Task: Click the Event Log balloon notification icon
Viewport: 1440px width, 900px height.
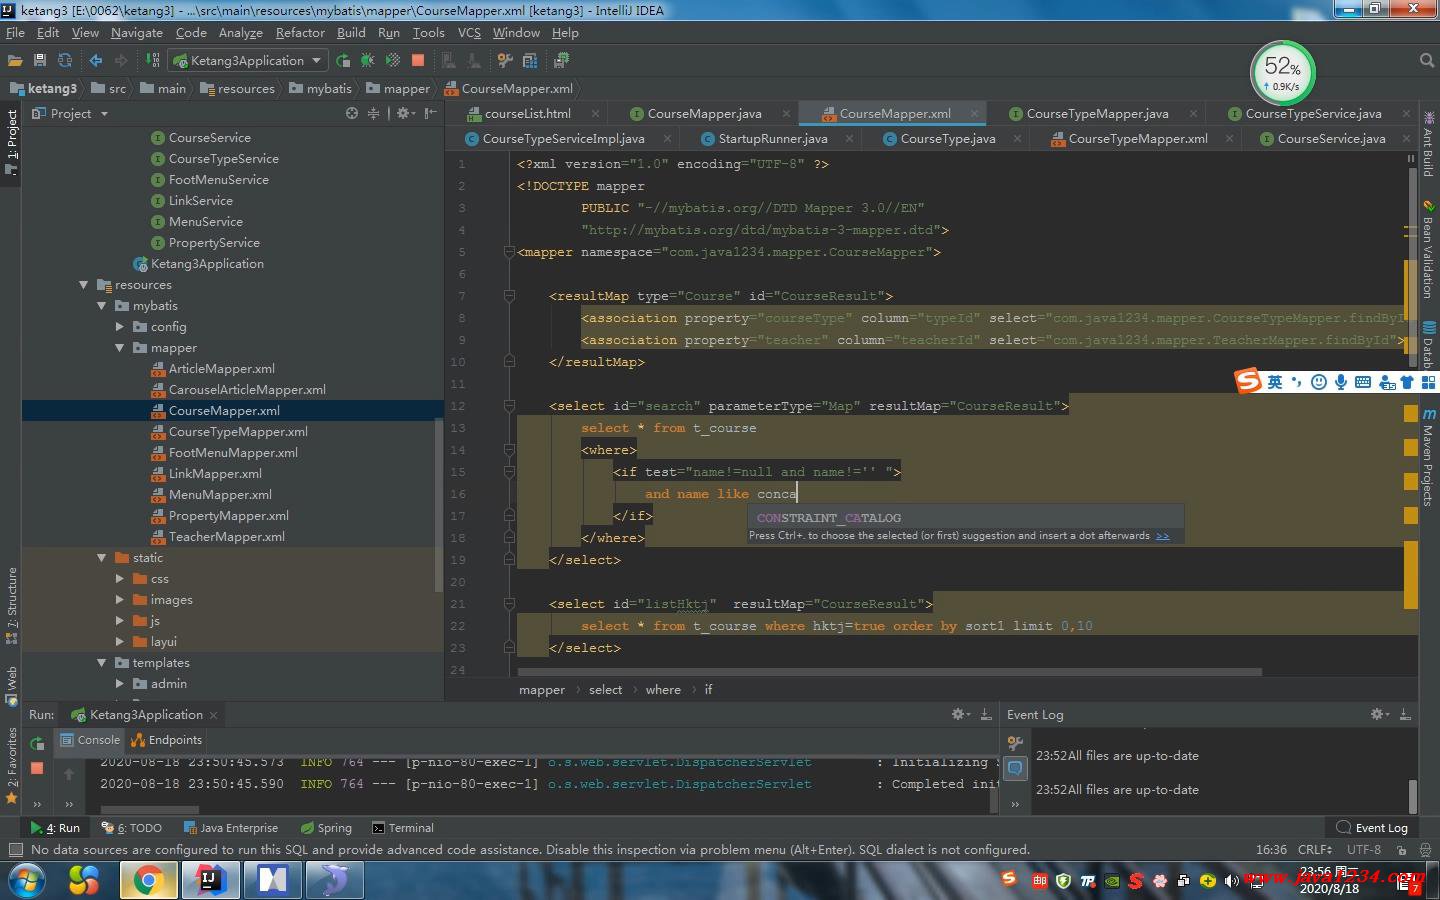Action: 1015,768
